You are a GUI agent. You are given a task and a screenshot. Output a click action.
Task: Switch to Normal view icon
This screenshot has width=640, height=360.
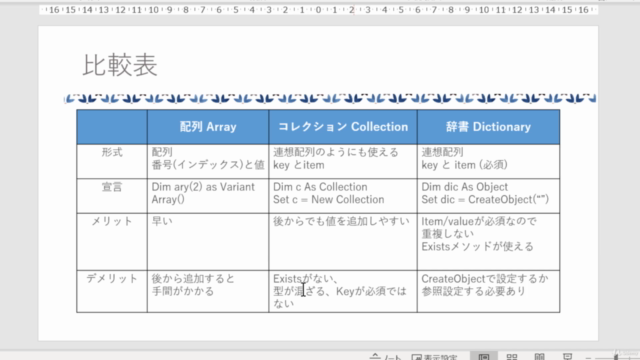coord(484,356)
